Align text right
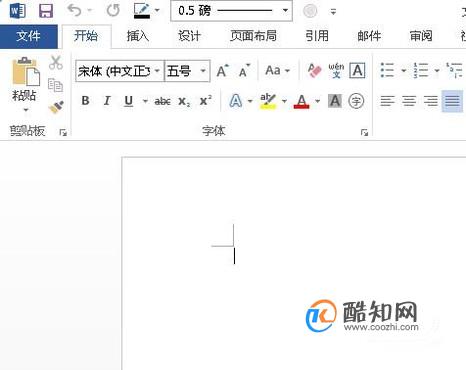This screenshot has height=370, width=466. pos(431,101)
